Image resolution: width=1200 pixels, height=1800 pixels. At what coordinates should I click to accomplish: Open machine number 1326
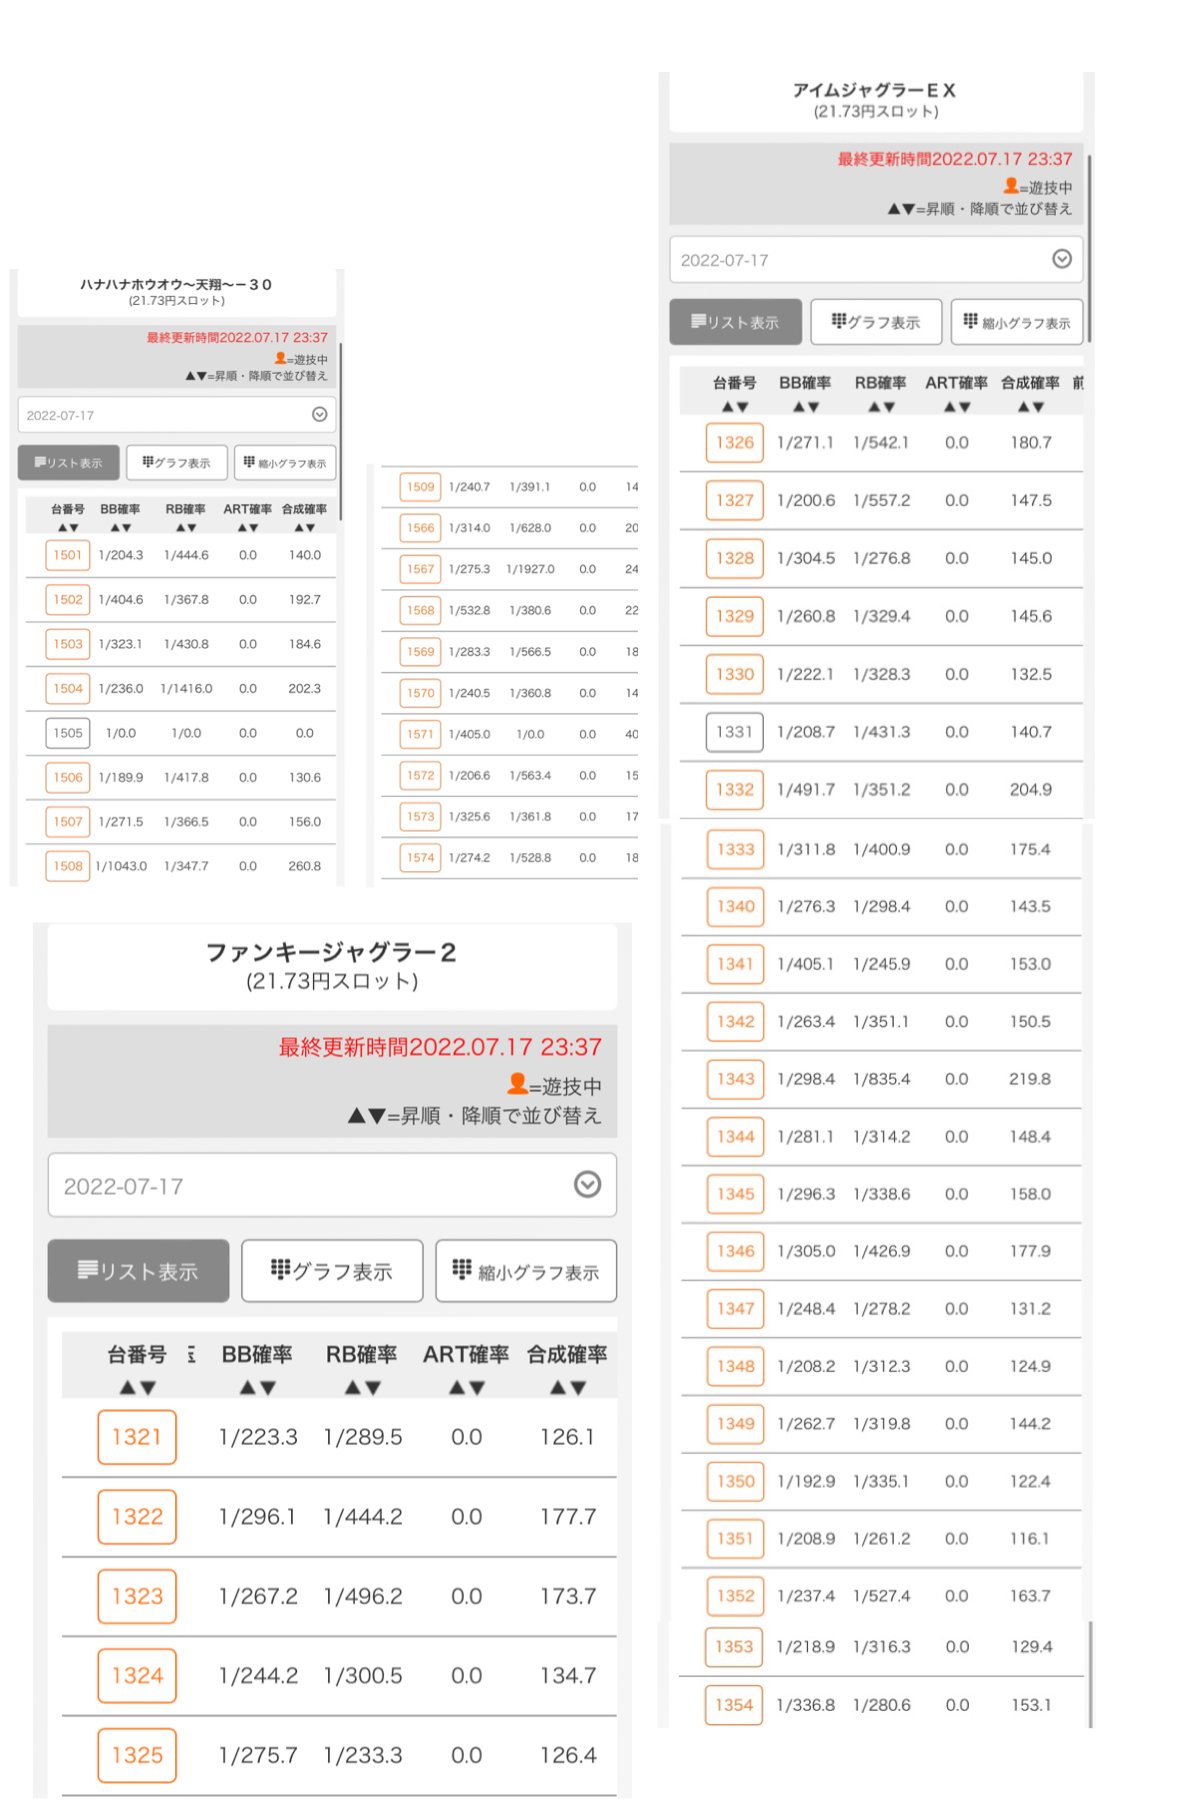(735, 442)
